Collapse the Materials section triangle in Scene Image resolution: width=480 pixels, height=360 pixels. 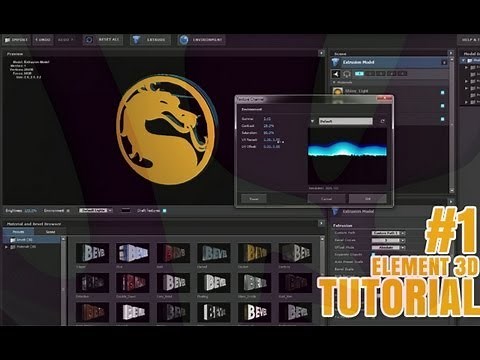tap(334, 82)
